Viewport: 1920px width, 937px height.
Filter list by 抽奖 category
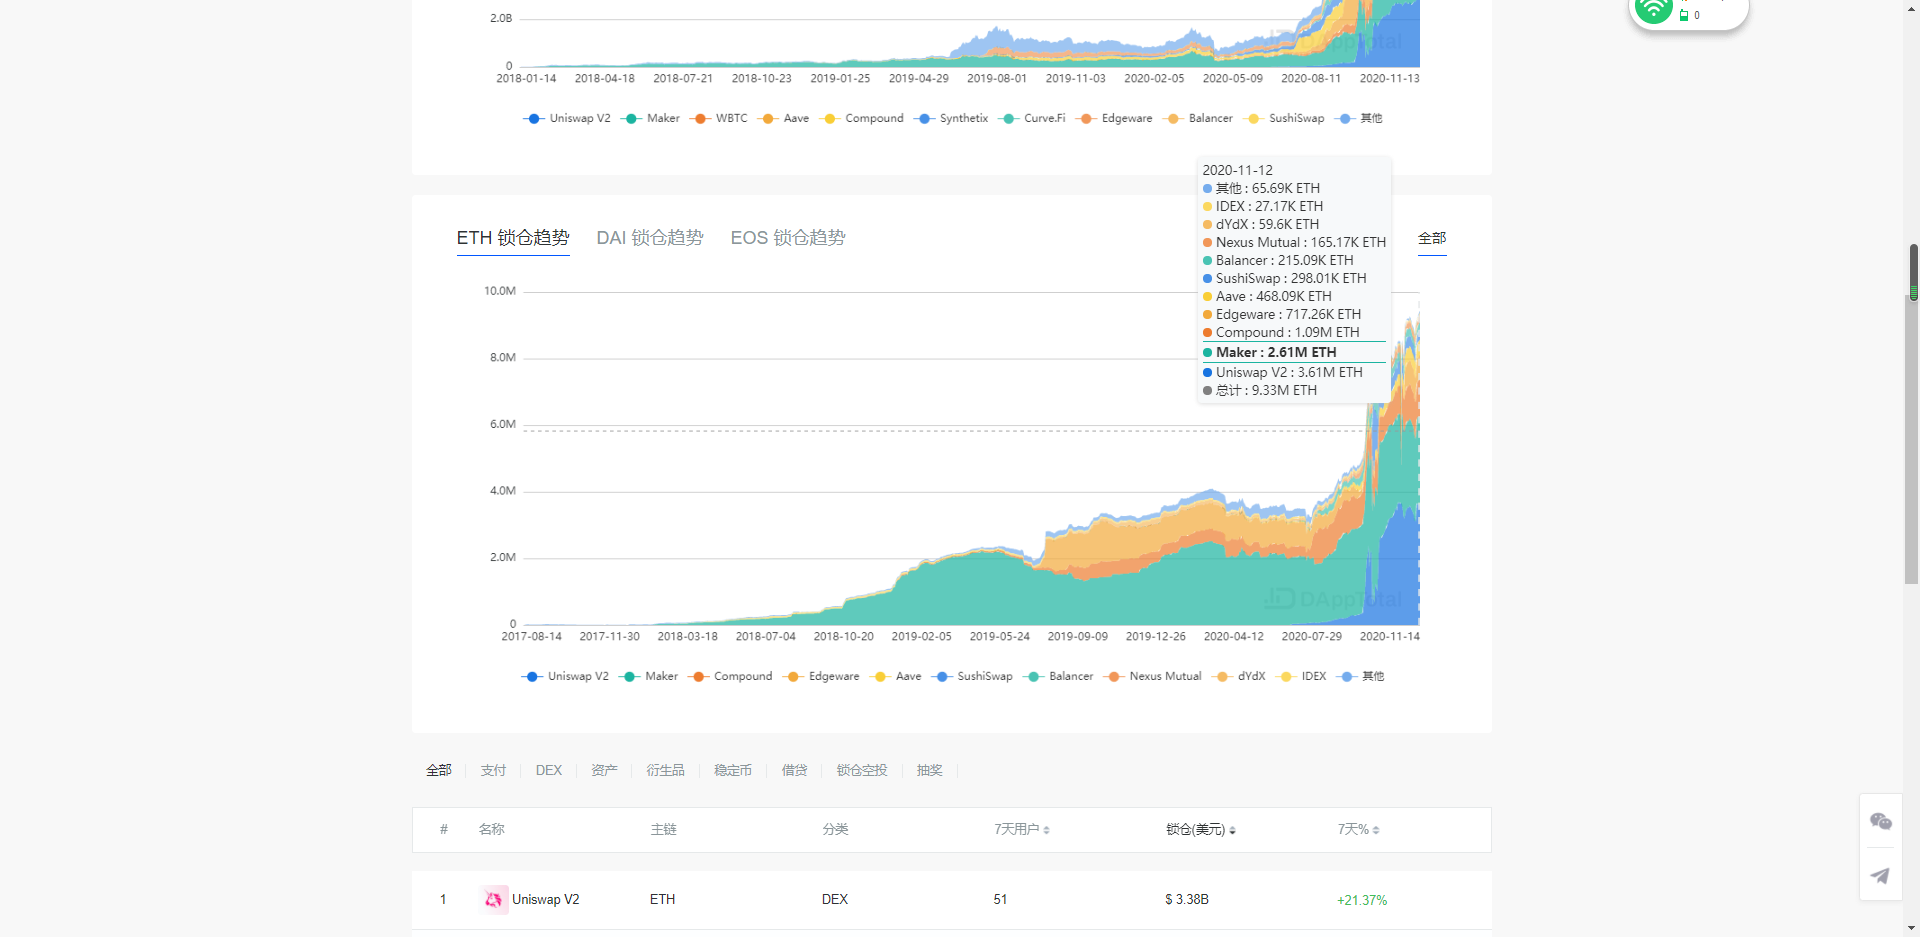pyautogui.click(x=930, y=770)
